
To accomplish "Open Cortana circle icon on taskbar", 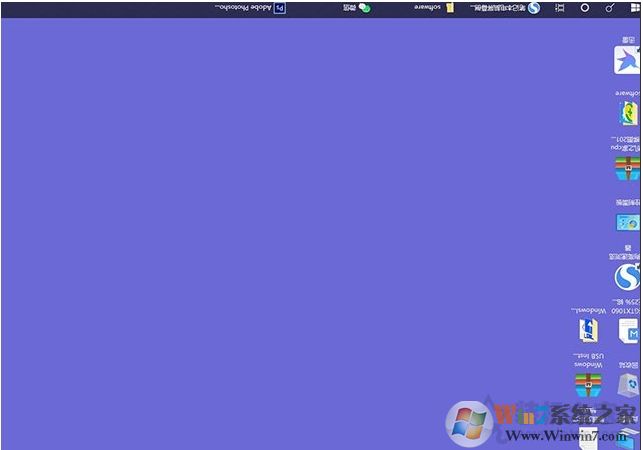I will (585, 8).
